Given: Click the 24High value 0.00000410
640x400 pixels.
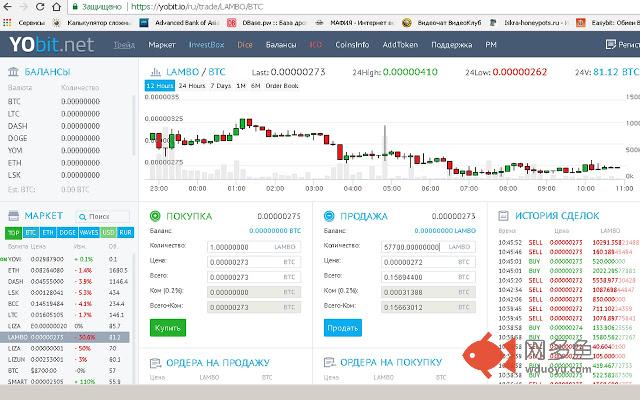Looking at the screenshot, I should pyautogui.click(x=410, y=72).
